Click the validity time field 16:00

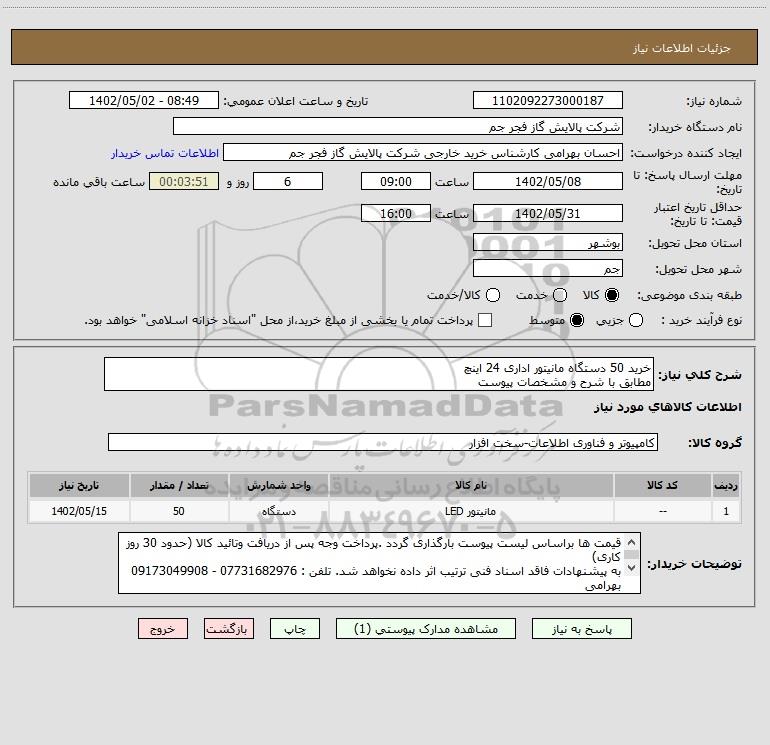396,213
